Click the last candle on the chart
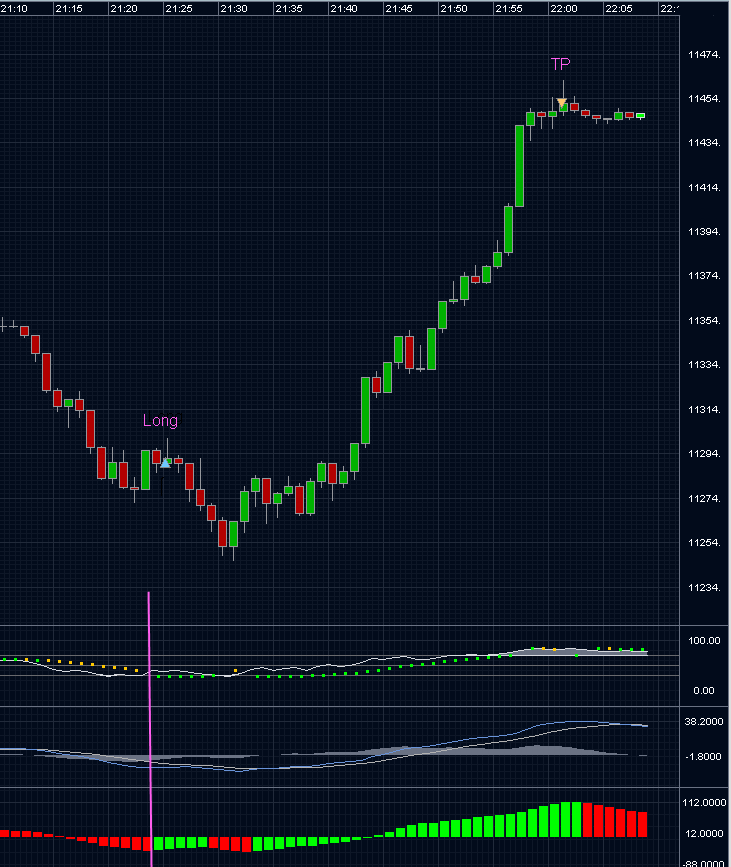 click(640, 116)
